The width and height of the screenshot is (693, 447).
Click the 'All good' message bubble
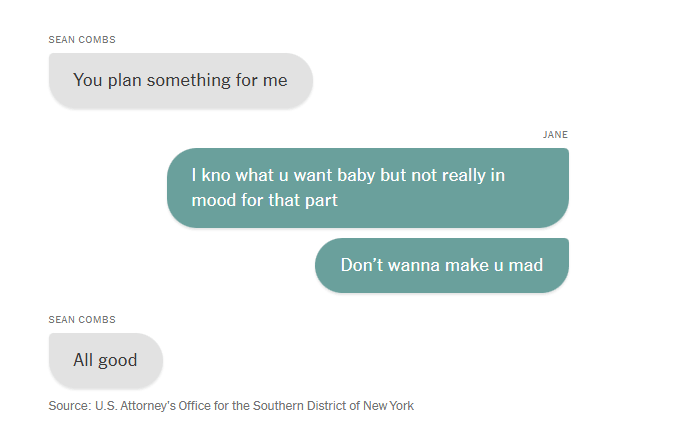[106, 360]
